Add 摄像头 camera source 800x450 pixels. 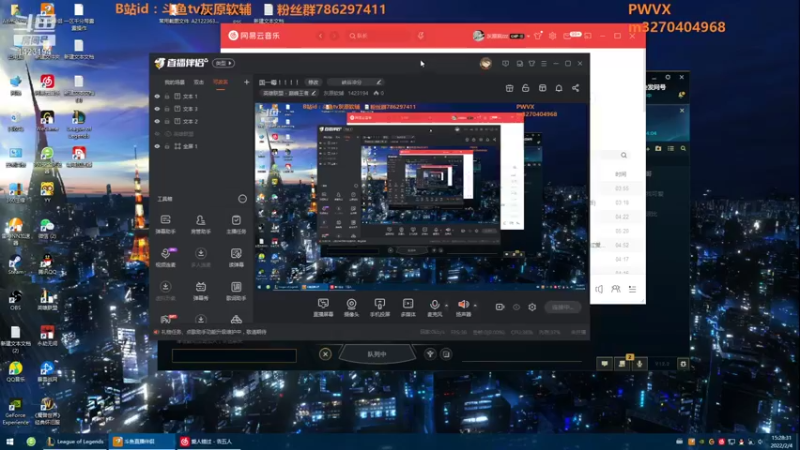pyautogui.click(x=352, y=308)
